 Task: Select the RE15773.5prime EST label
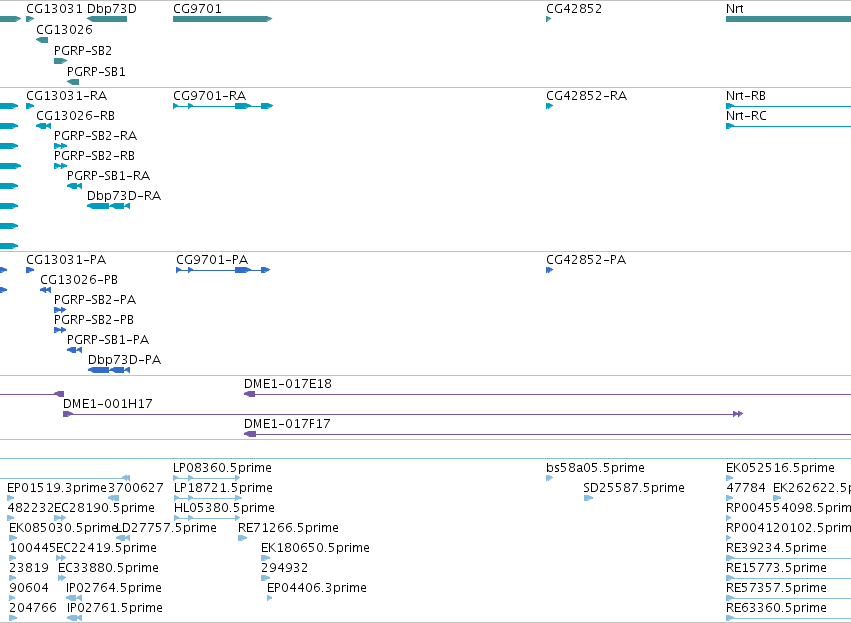point(776,569)
